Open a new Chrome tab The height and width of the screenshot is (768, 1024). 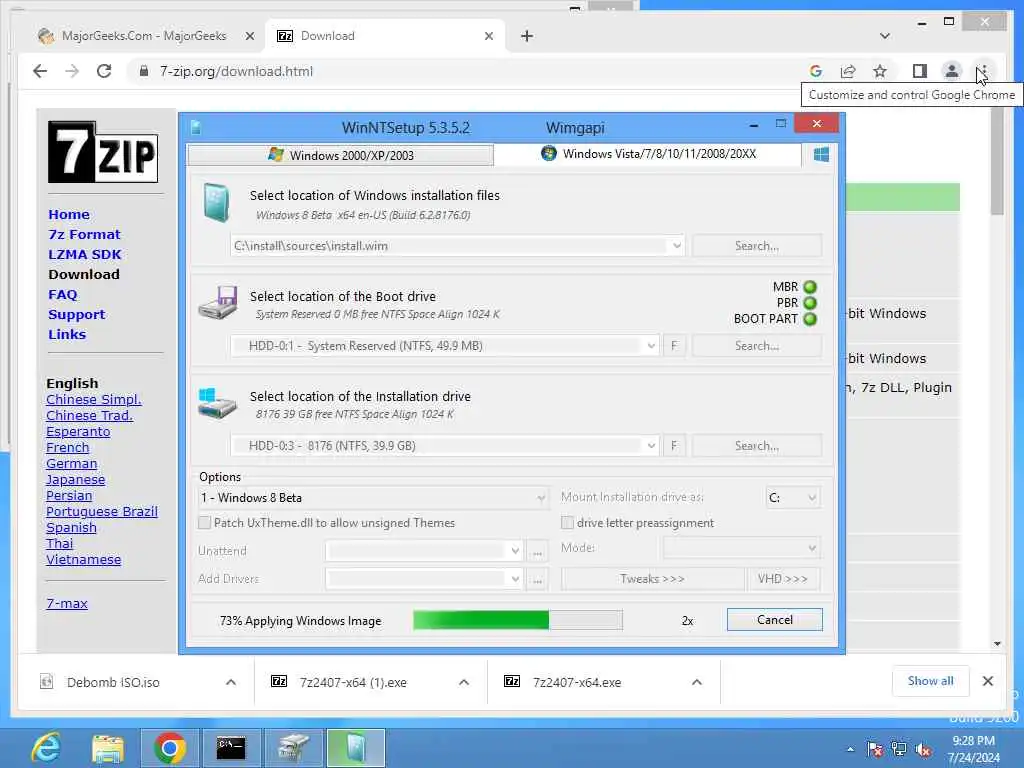click(527, 36)
